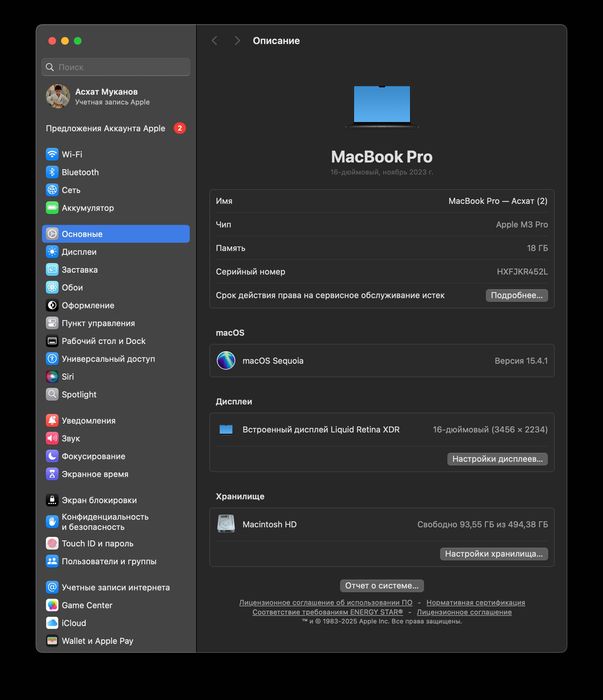This screenshot has height=700, width=603.
Task: Open the Game Center icon
Action: point(52,605)
